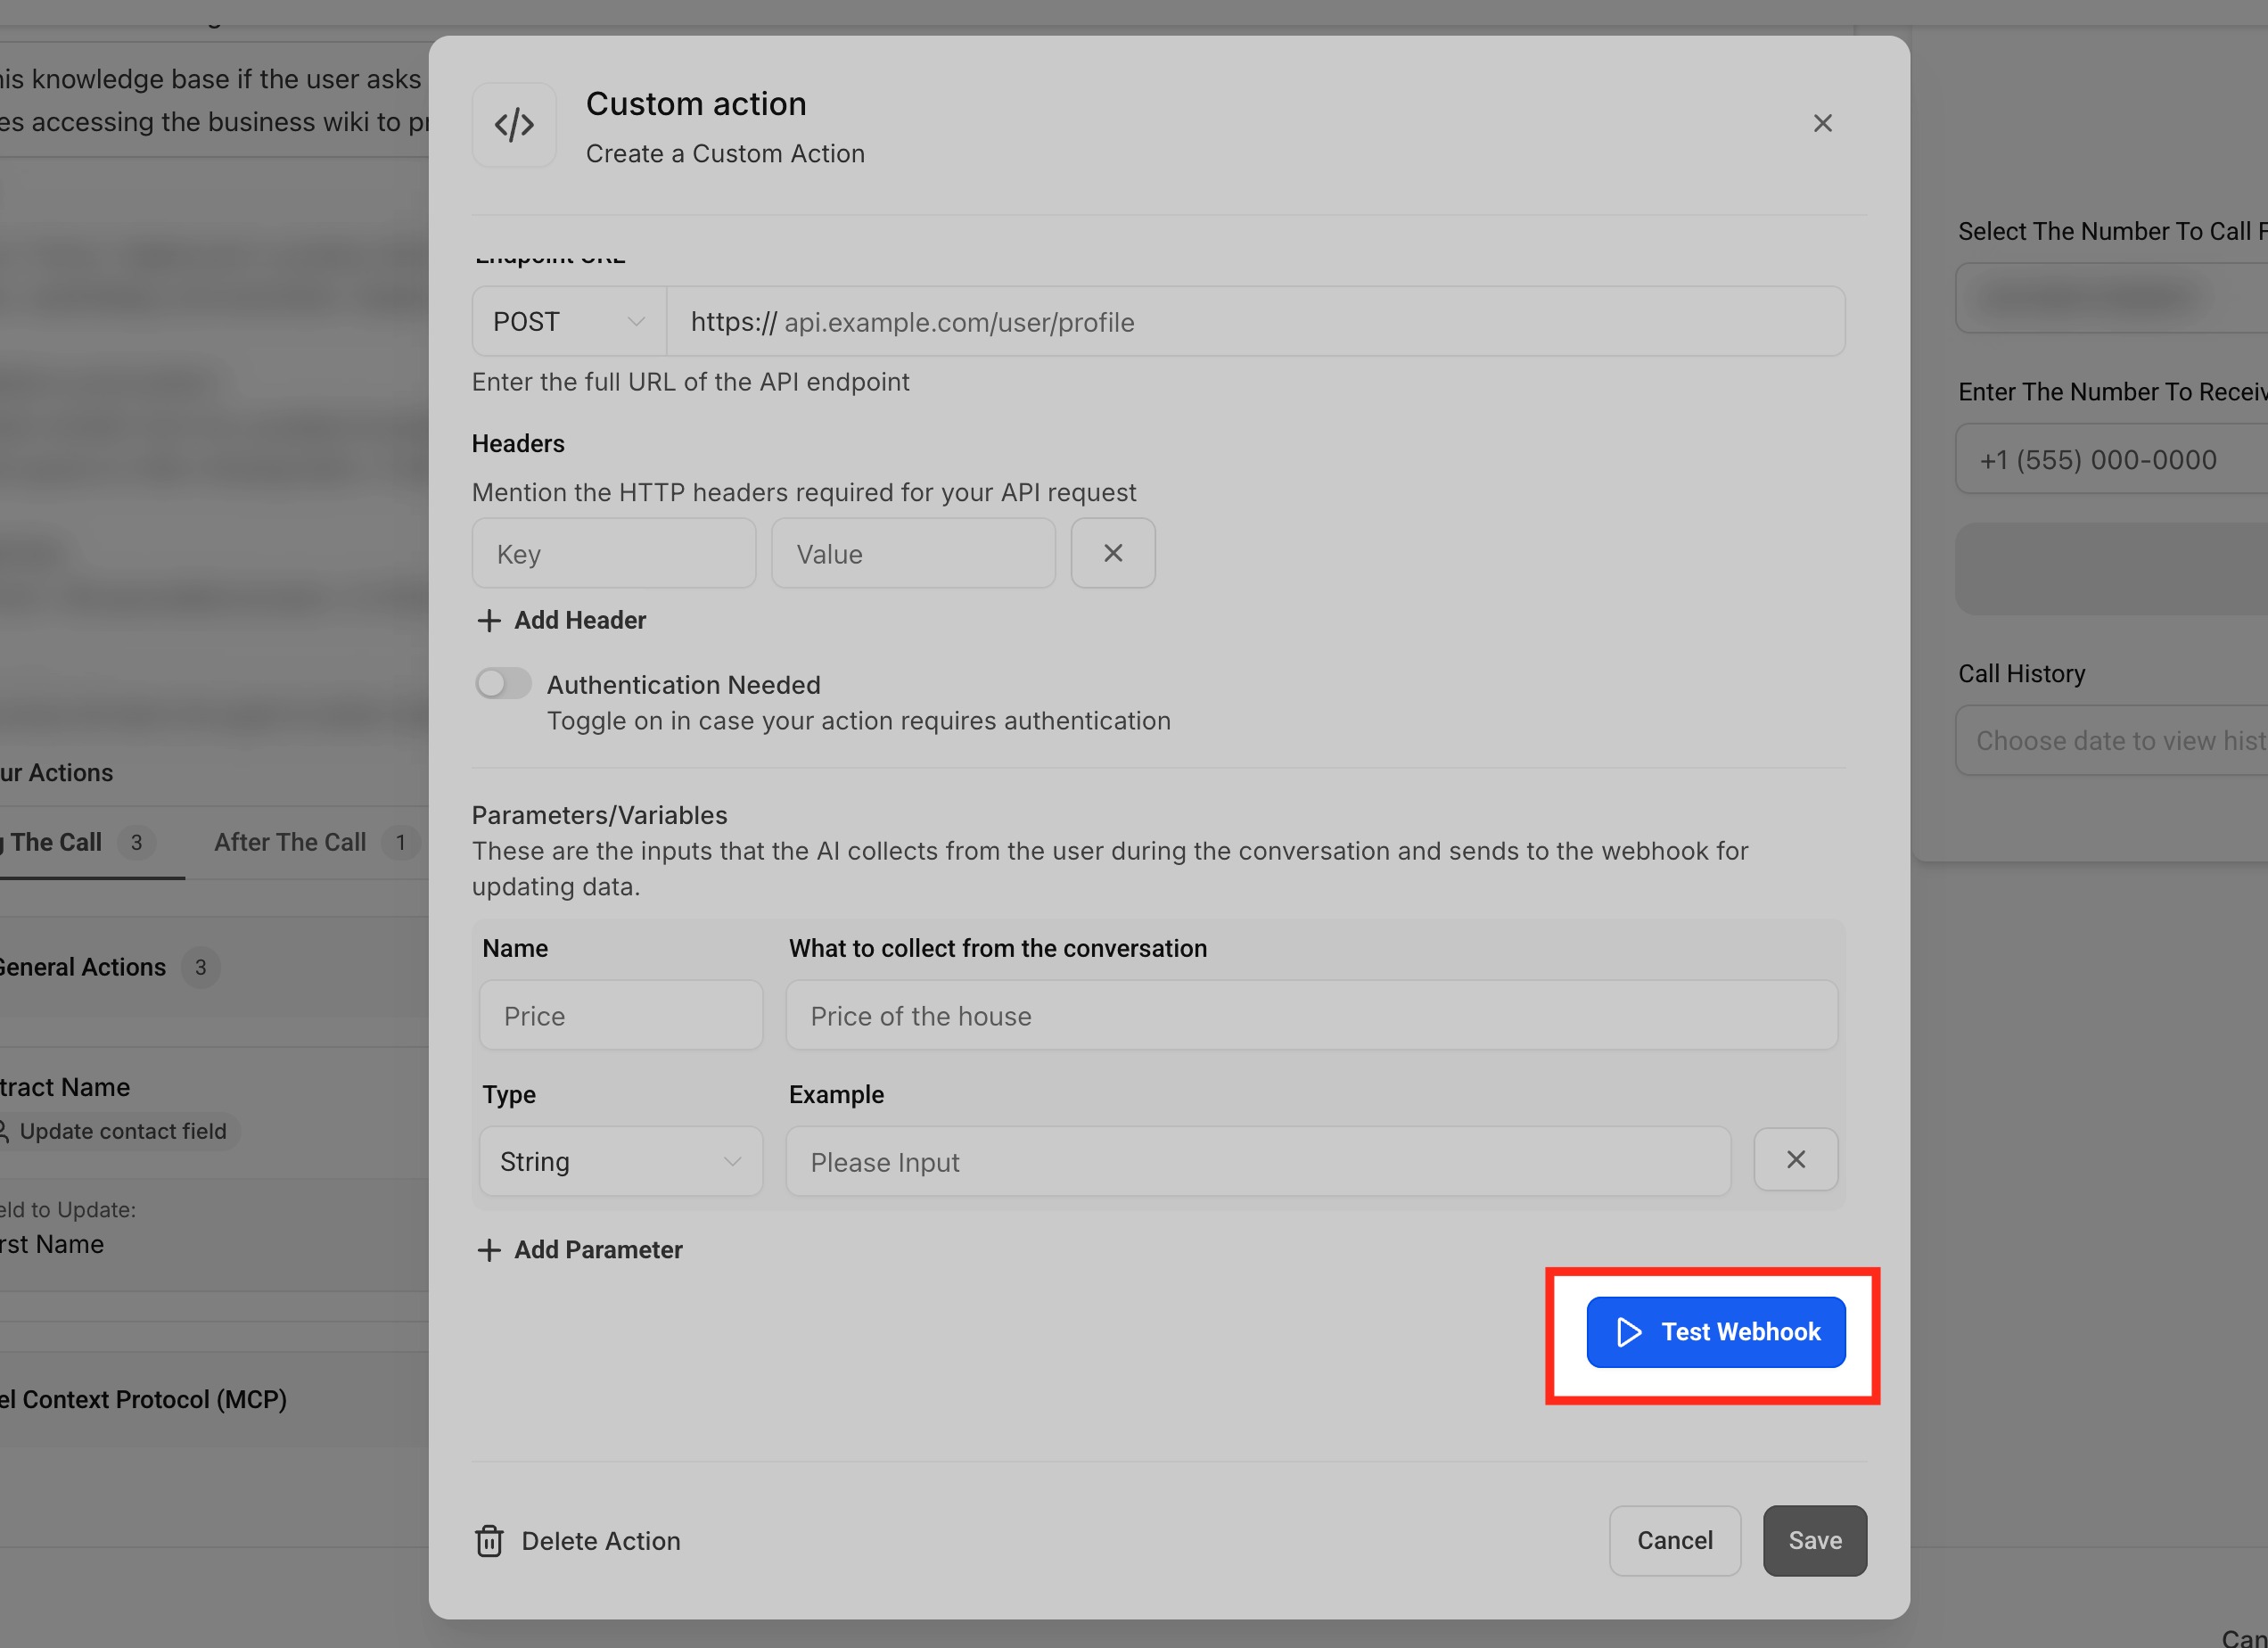Focus the header Key input

click(613, 554)
